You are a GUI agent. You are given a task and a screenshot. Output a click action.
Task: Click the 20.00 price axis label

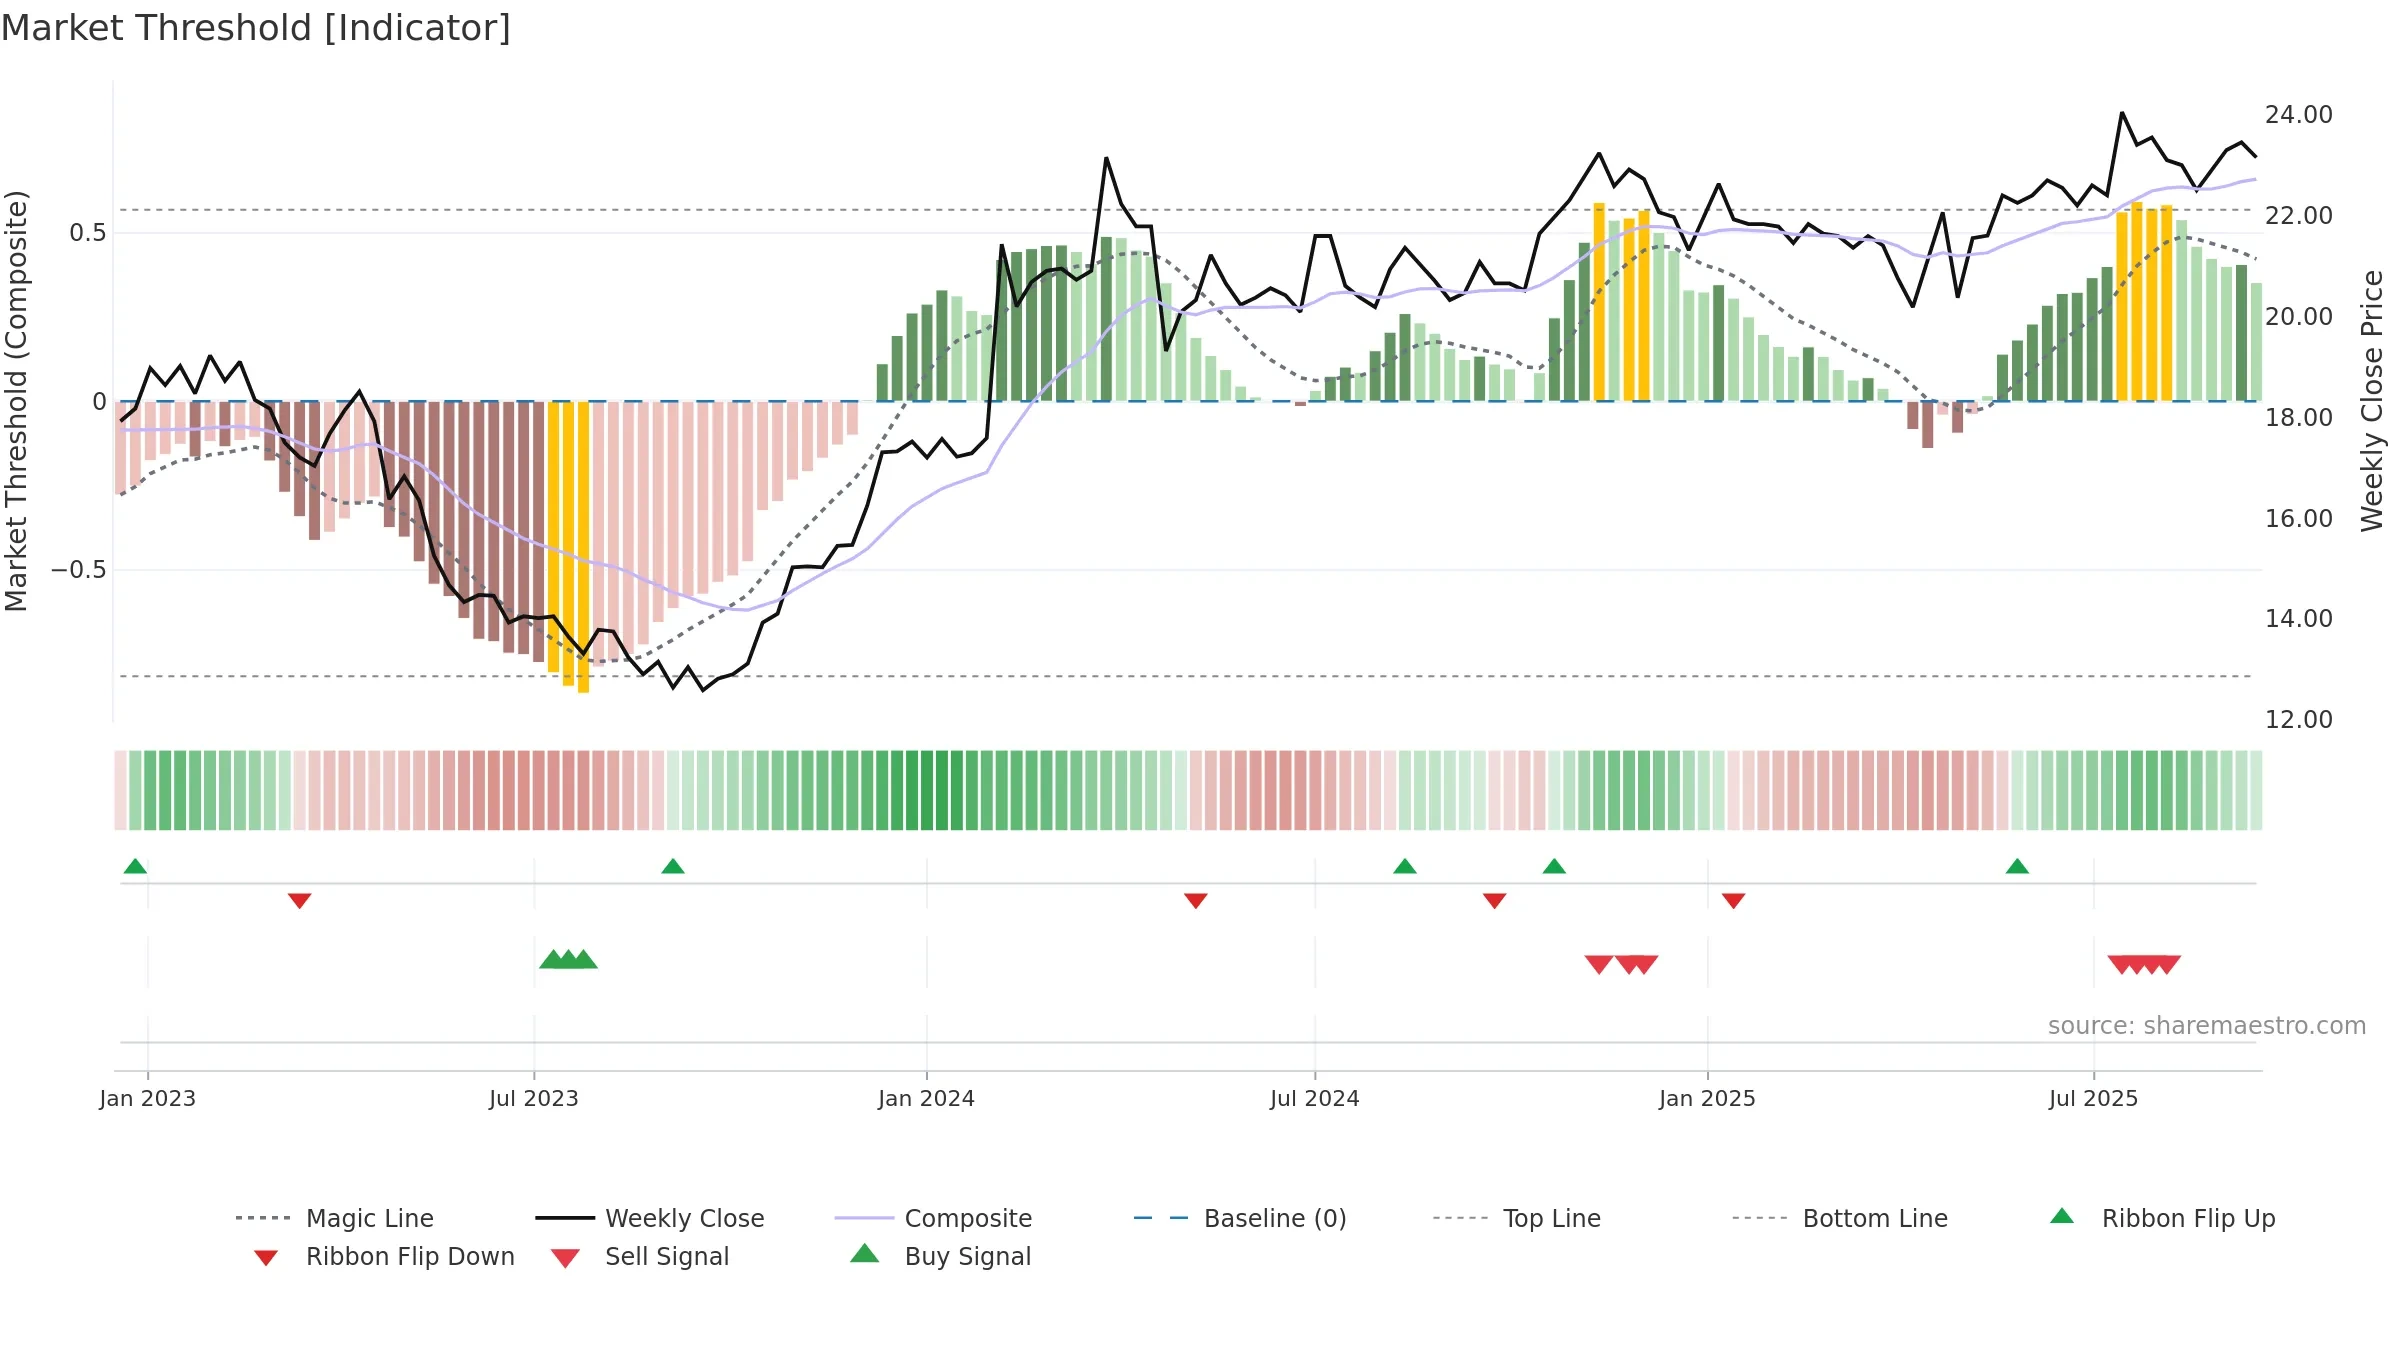tap(2299, 317)
